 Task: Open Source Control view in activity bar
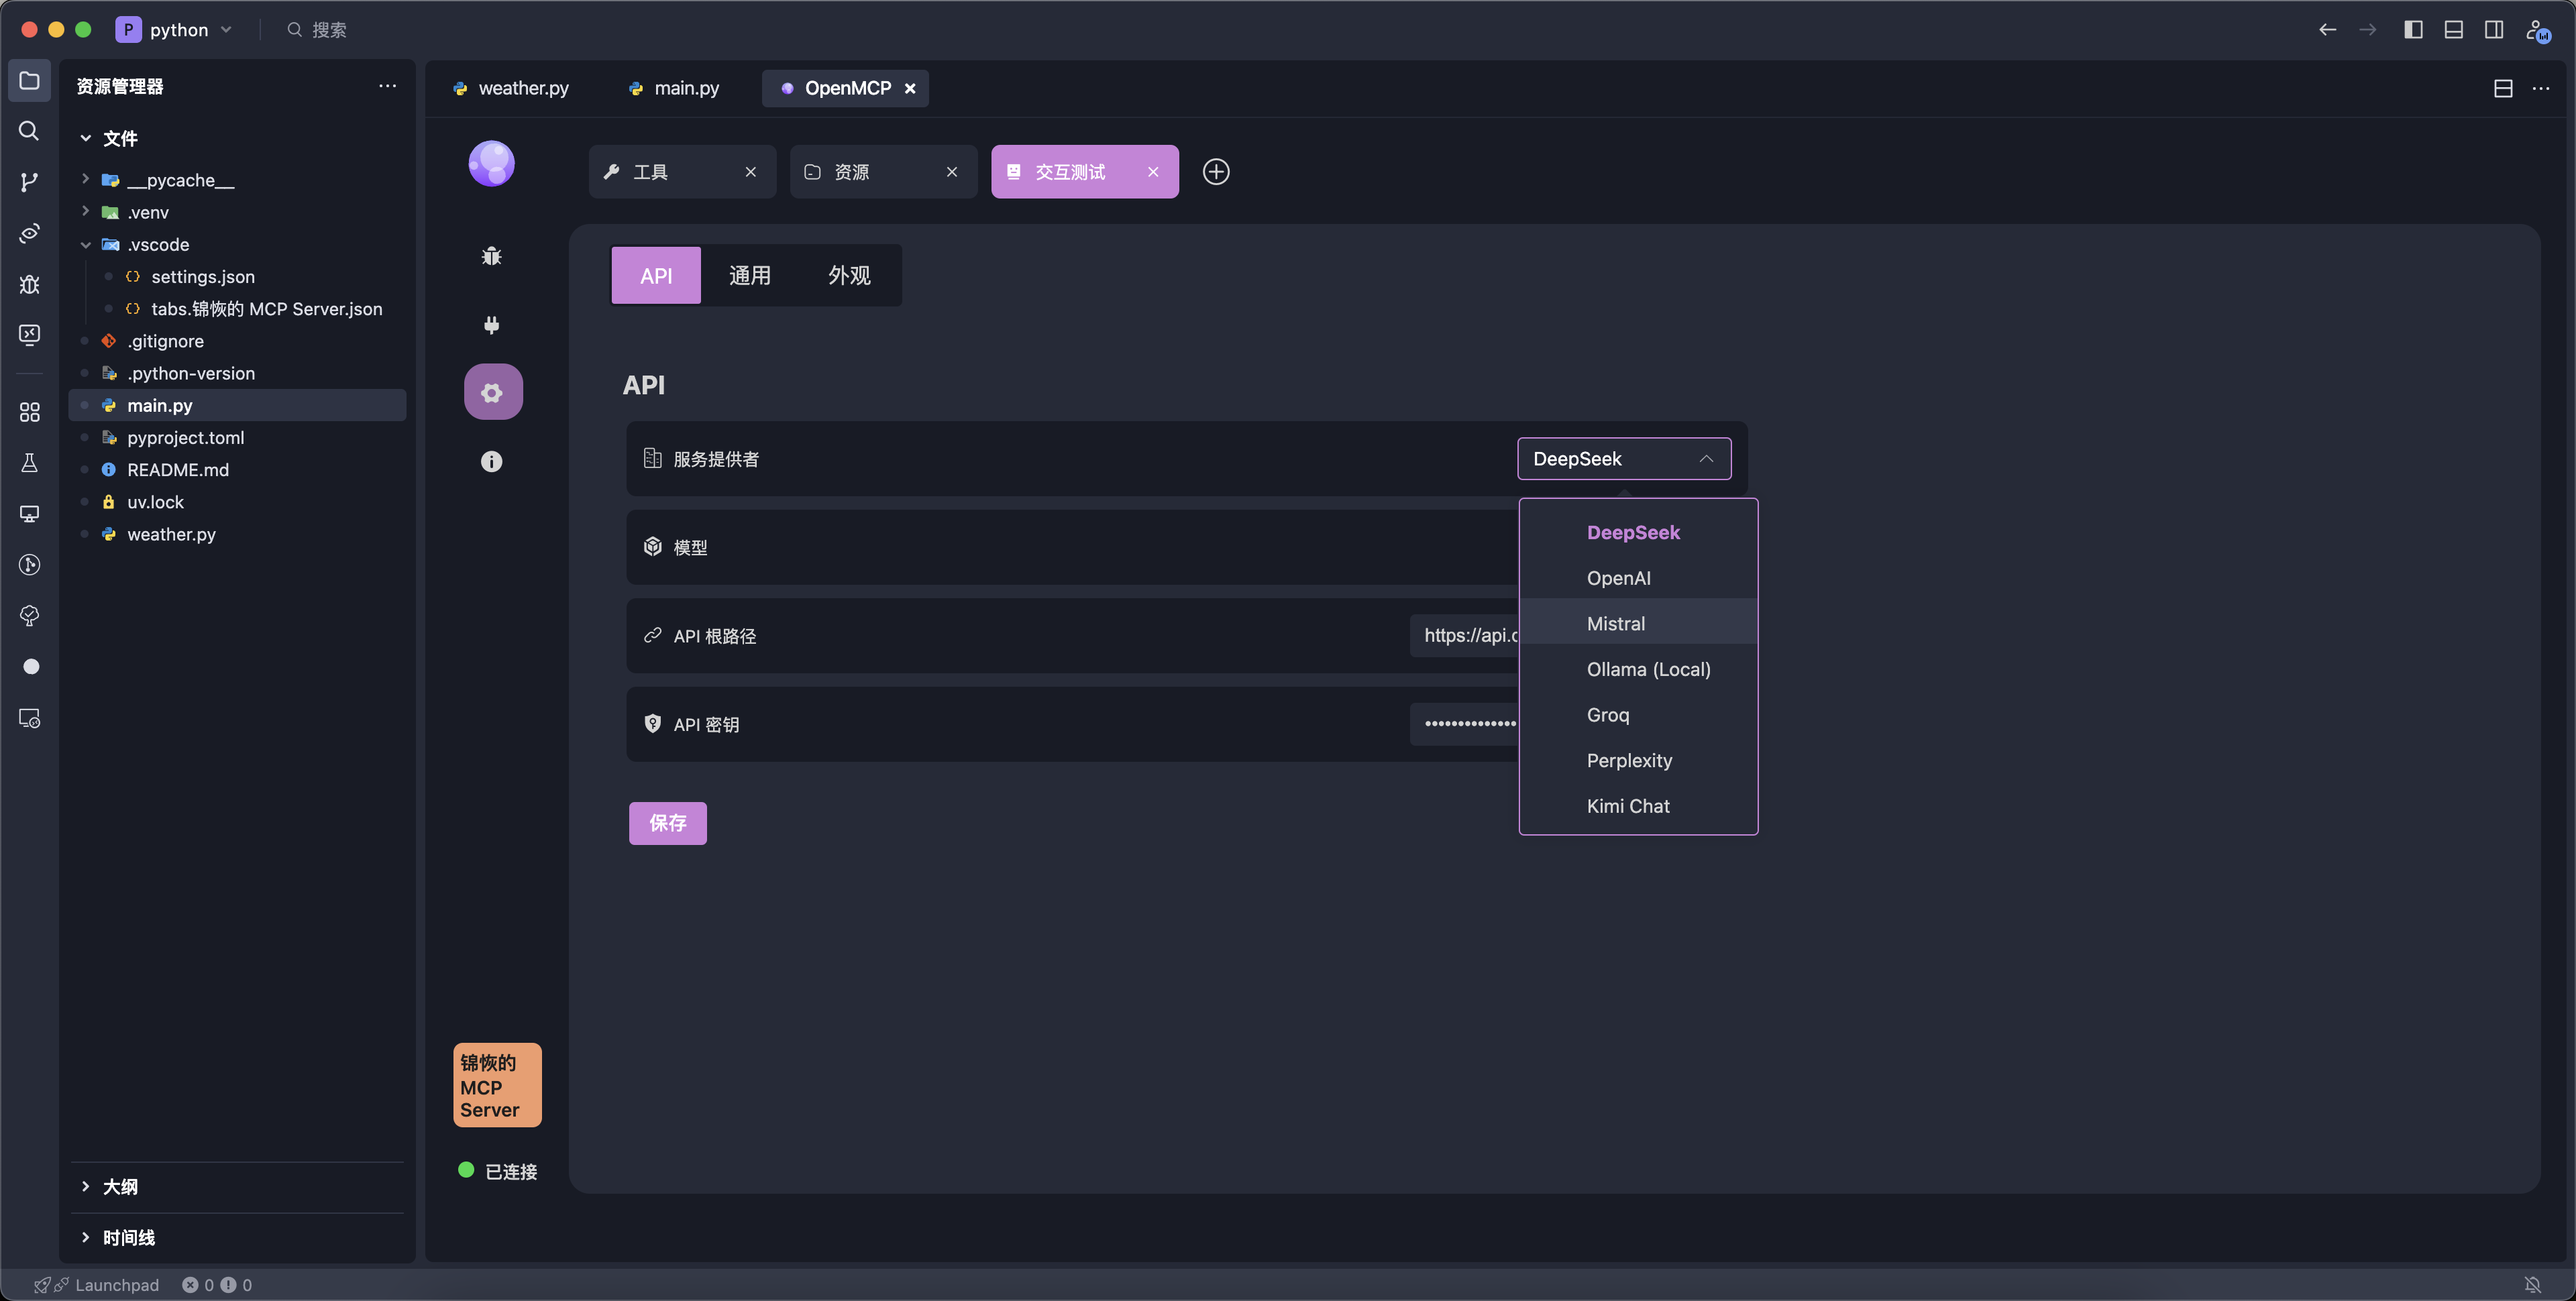coord(30,182)
